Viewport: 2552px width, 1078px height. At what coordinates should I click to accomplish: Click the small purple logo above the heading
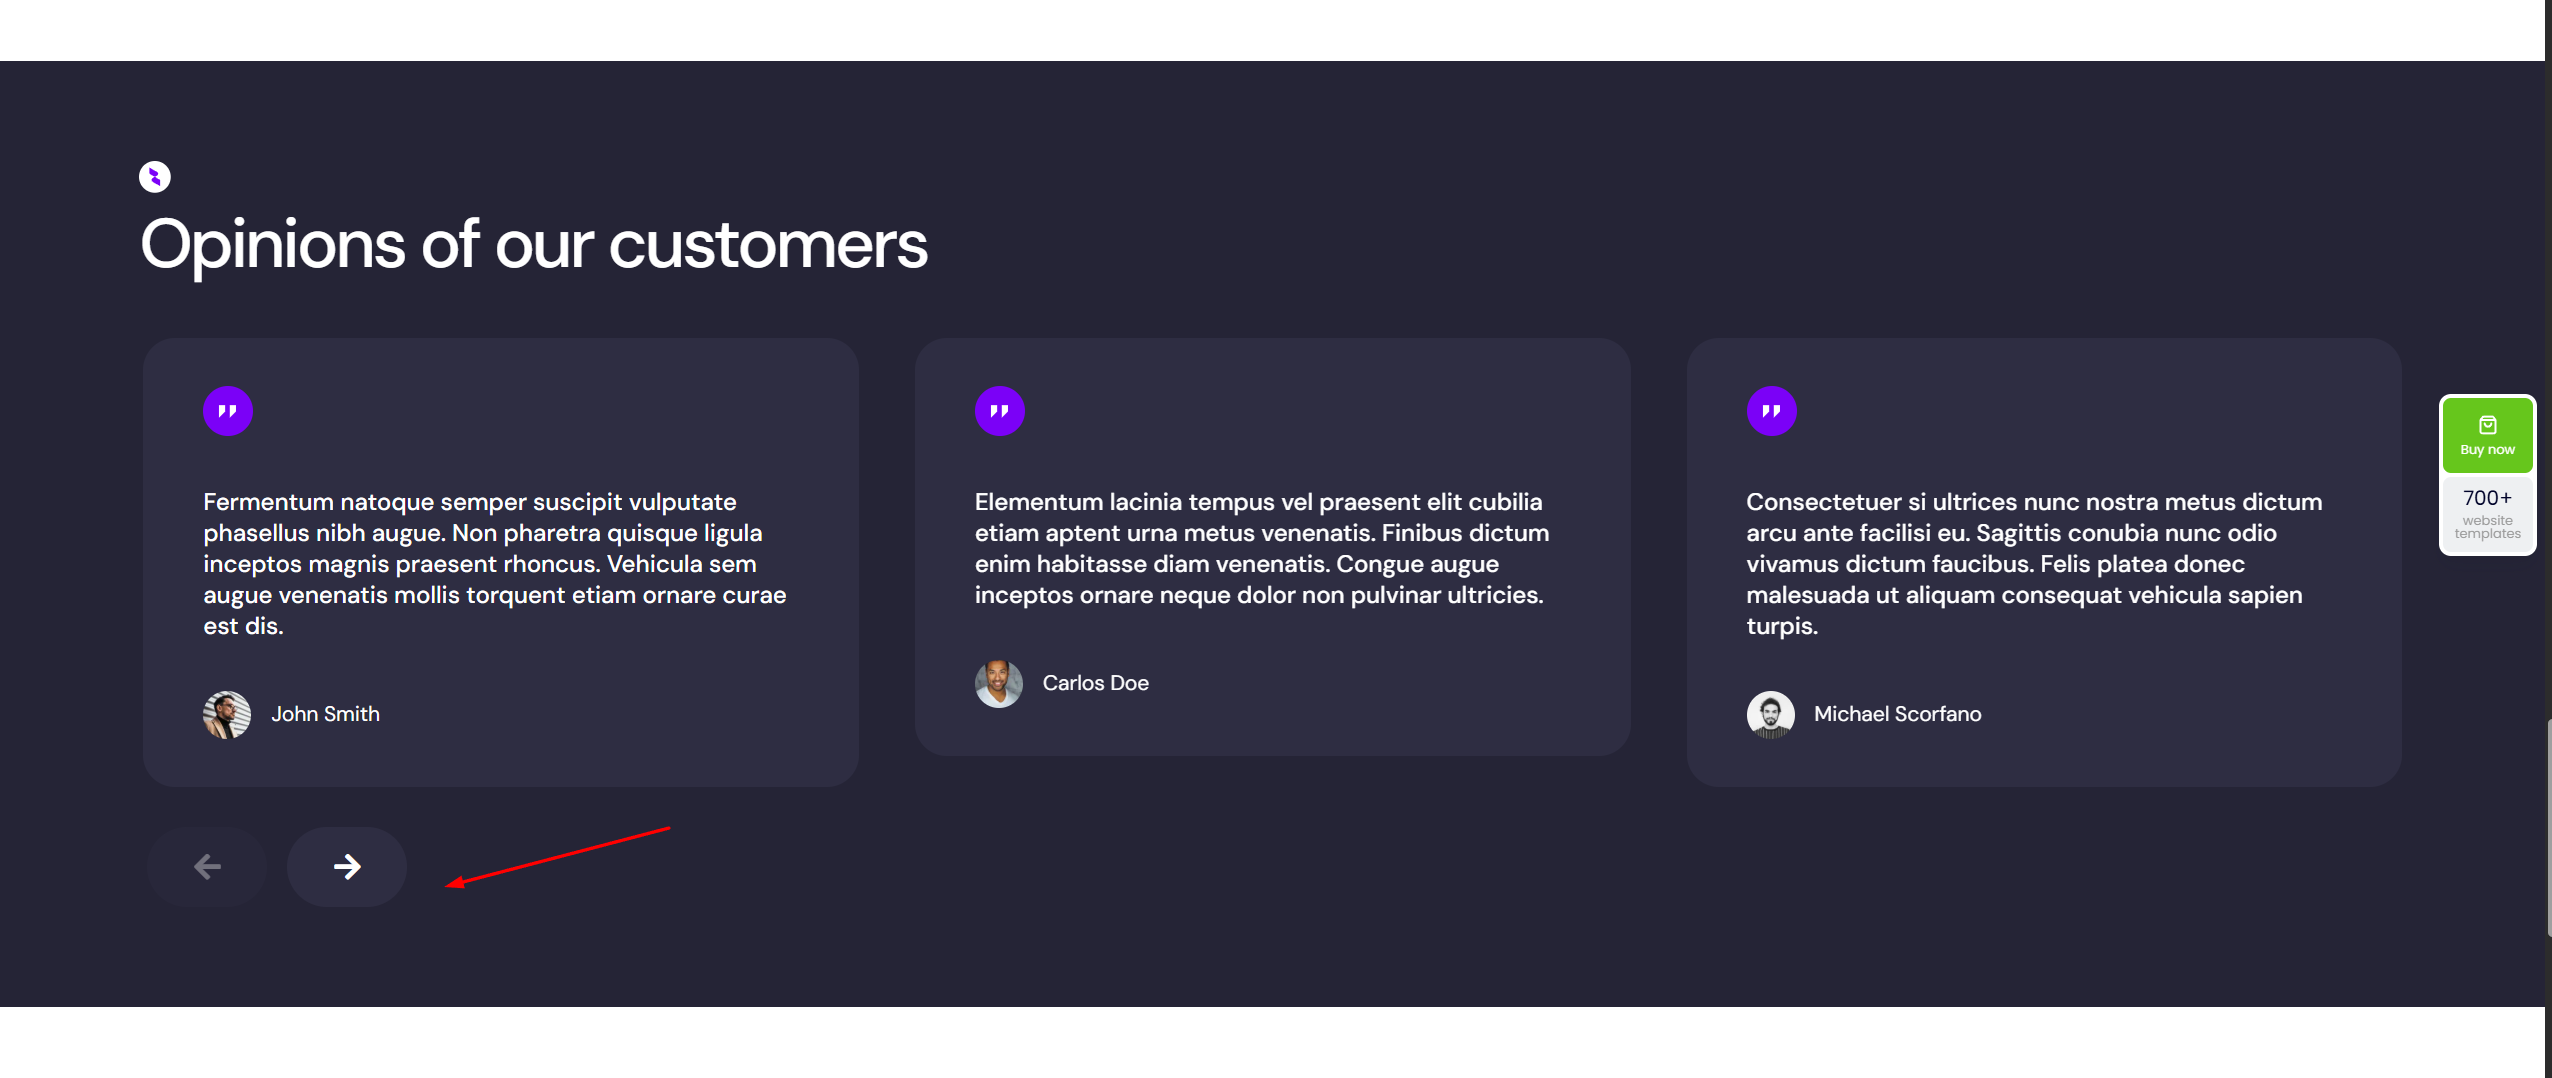tap(155, 177)
